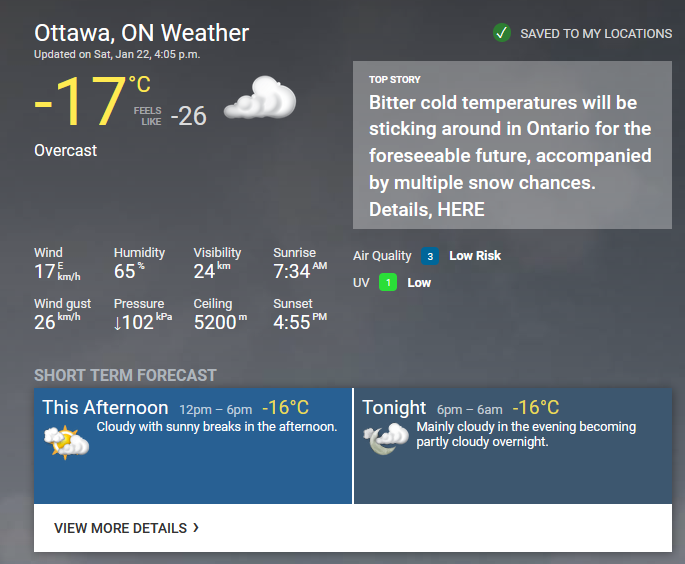The height and width of the screenshot is (564, 685).
Task: Click the Ottawa, ON Weather heading
Action: [142, 33]
